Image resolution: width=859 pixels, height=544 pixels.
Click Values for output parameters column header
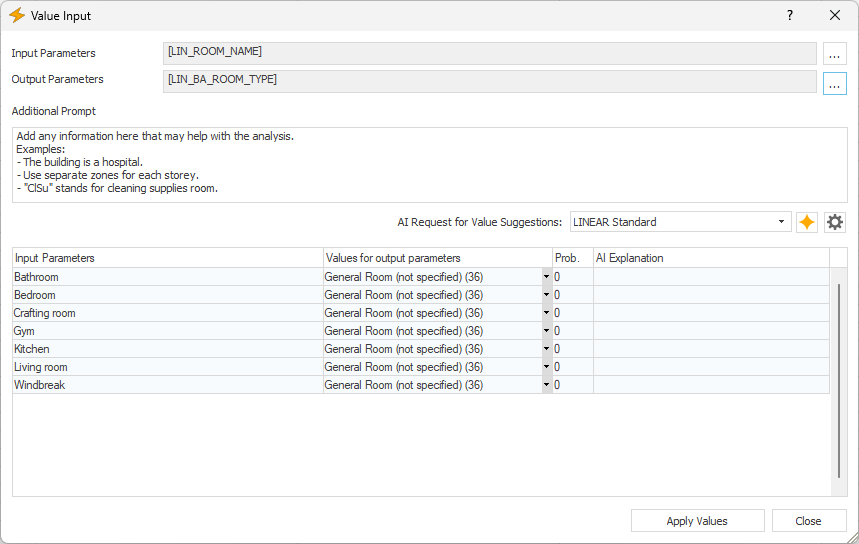pos(438,258)
